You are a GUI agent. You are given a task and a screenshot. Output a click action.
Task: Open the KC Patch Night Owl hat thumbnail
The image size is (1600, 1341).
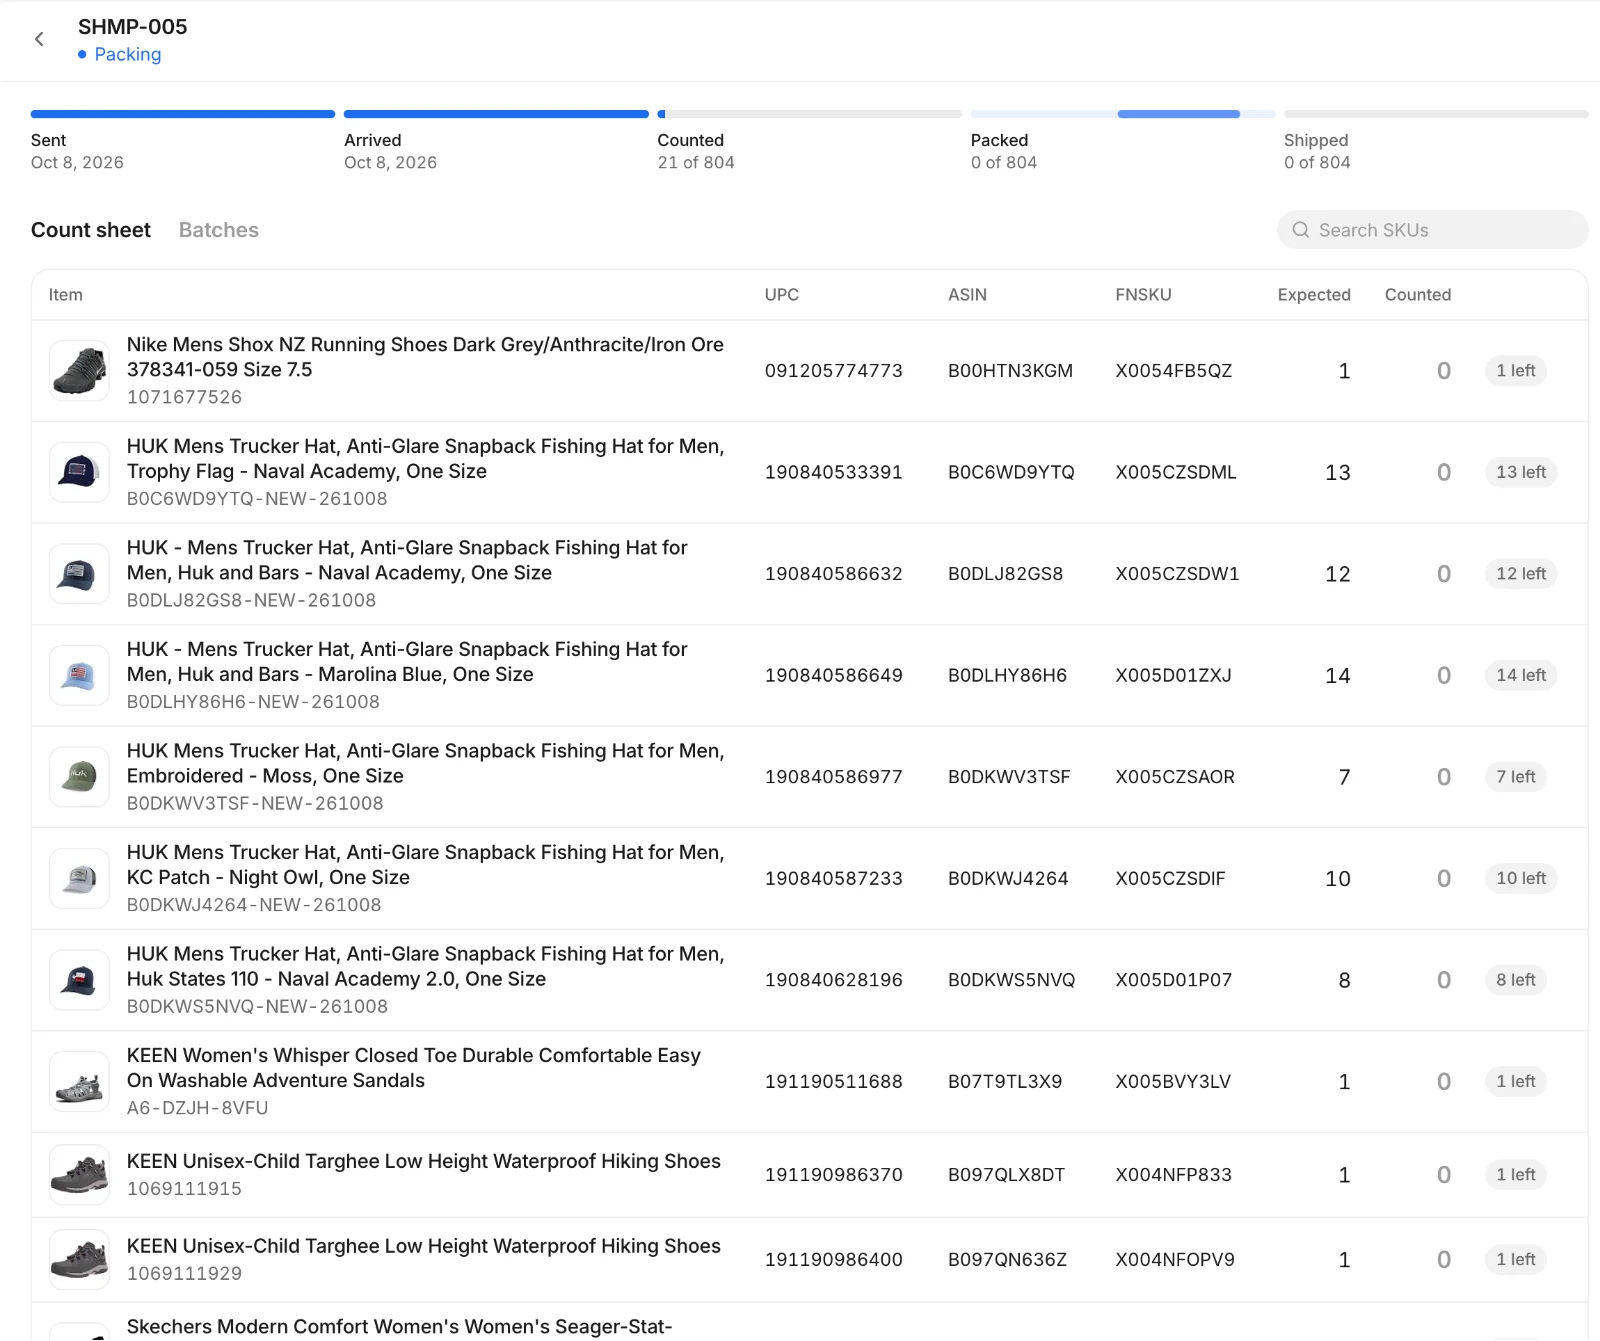(x=79, y=878)
